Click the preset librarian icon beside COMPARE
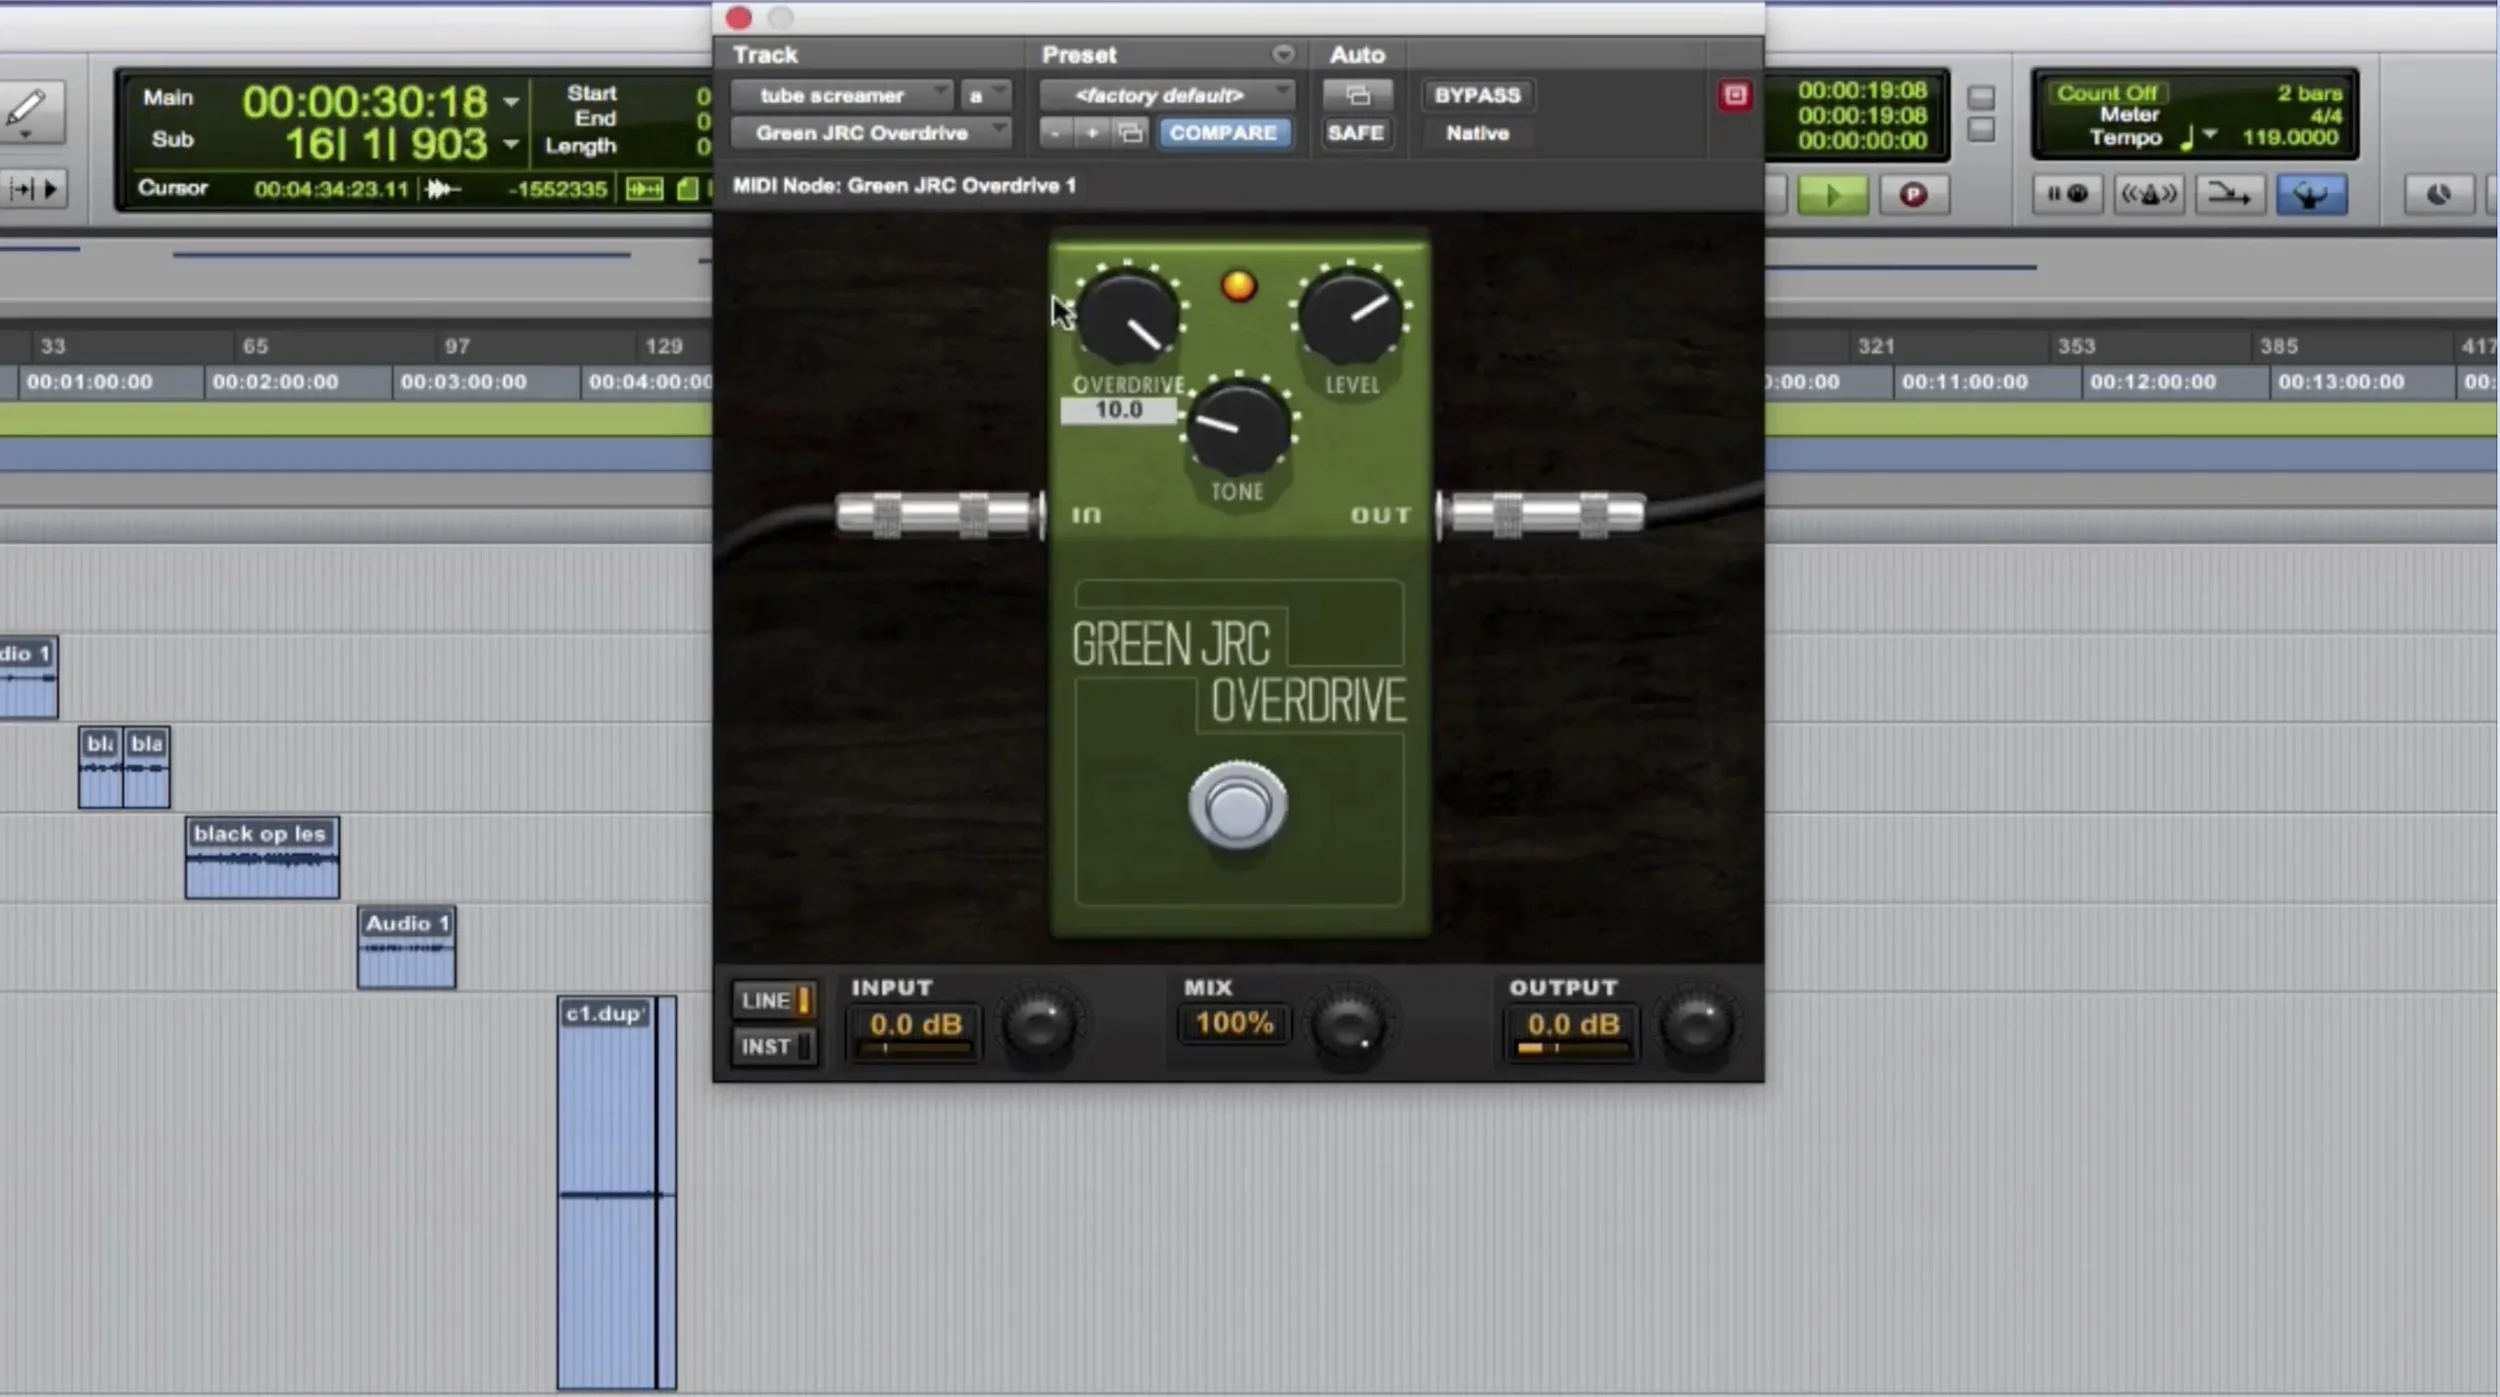Viewport: 2500px width, 1397px height. (1131, 132)
